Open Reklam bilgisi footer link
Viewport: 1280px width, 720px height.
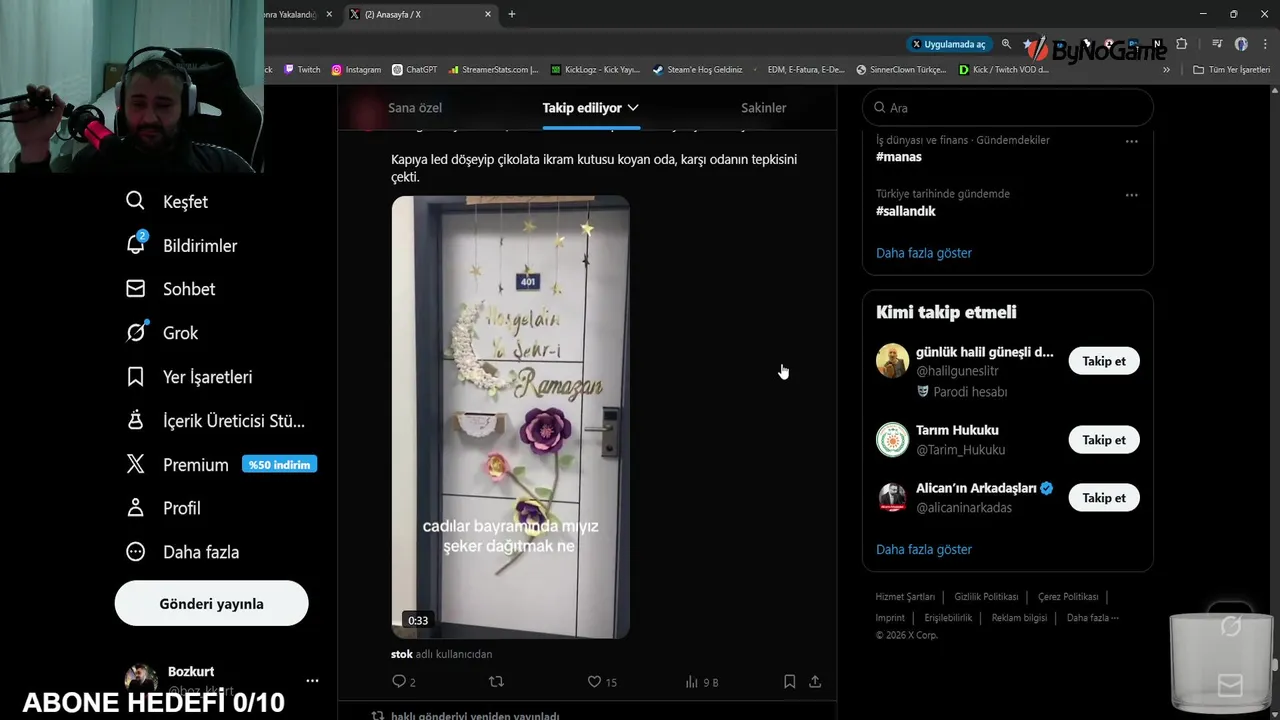(x=1019, y=618)
